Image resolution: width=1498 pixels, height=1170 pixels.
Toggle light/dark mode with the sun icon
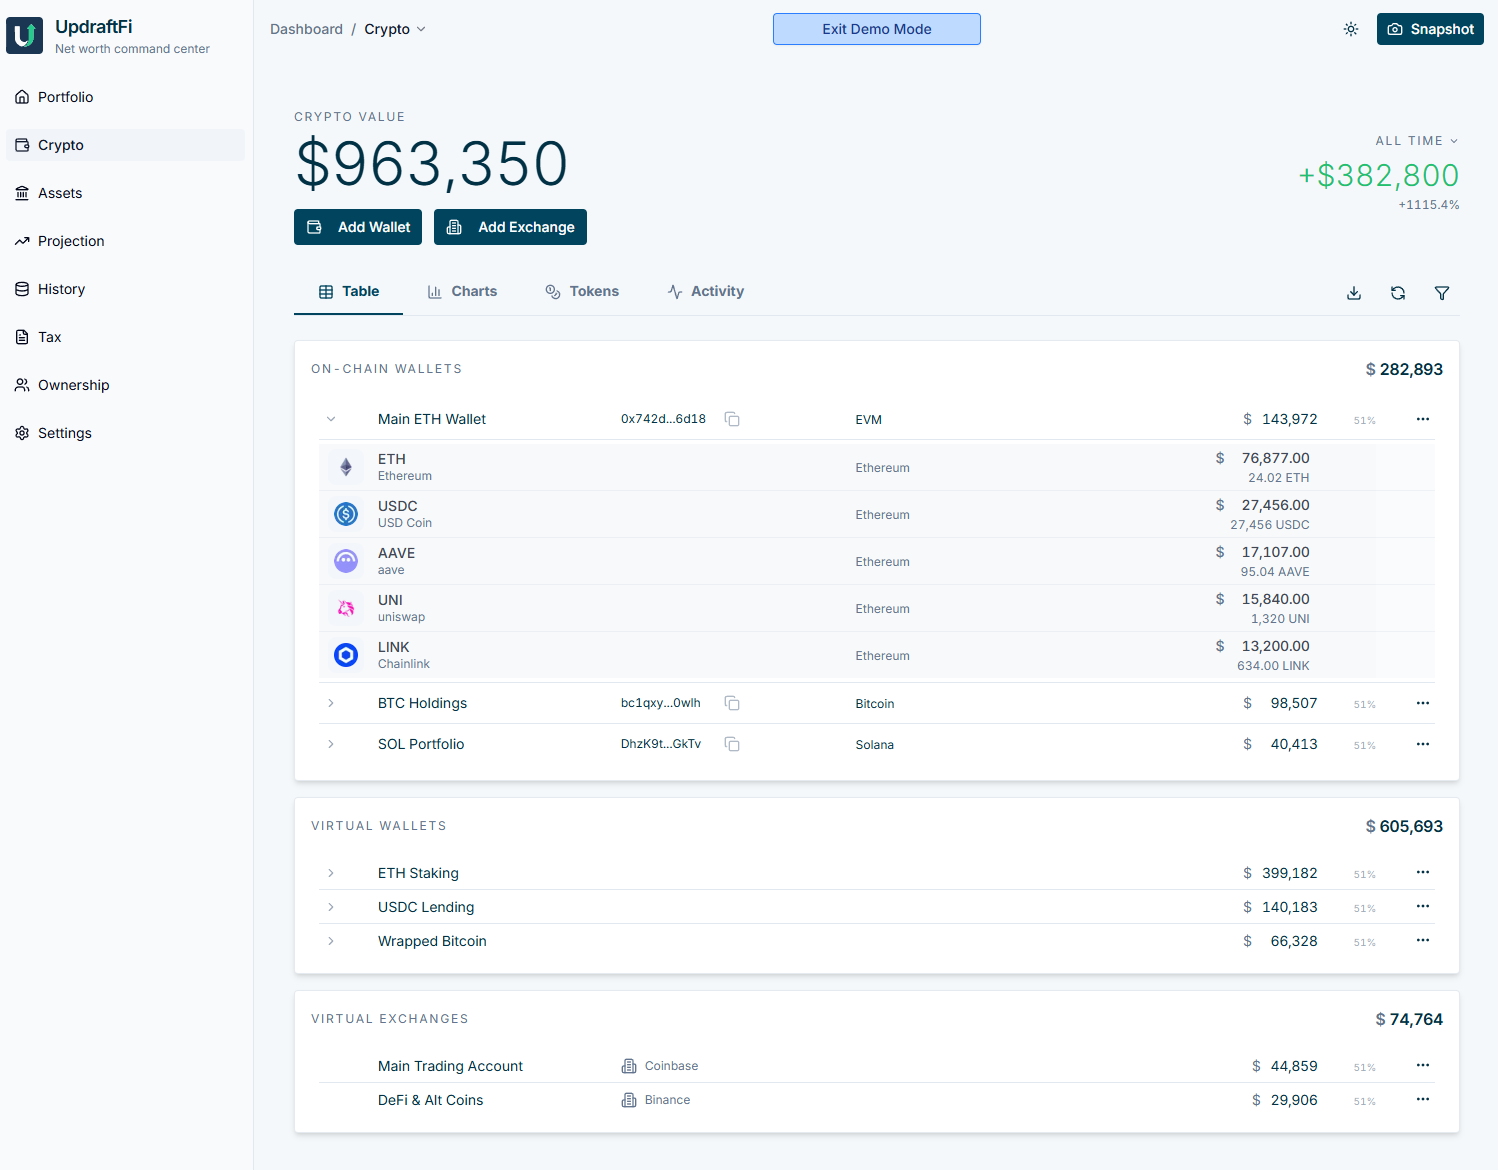click(1351, 29)
